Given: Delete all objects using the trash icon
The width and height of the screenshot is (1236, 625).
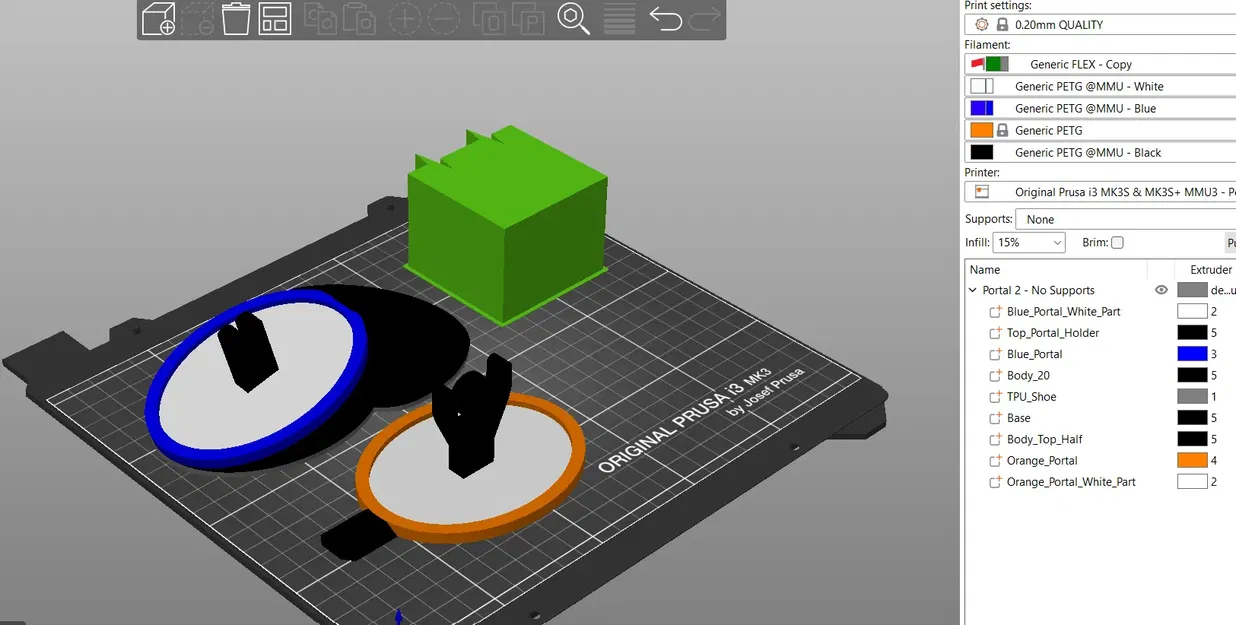Looking at the screenshot, I should [x=236, y=19].
